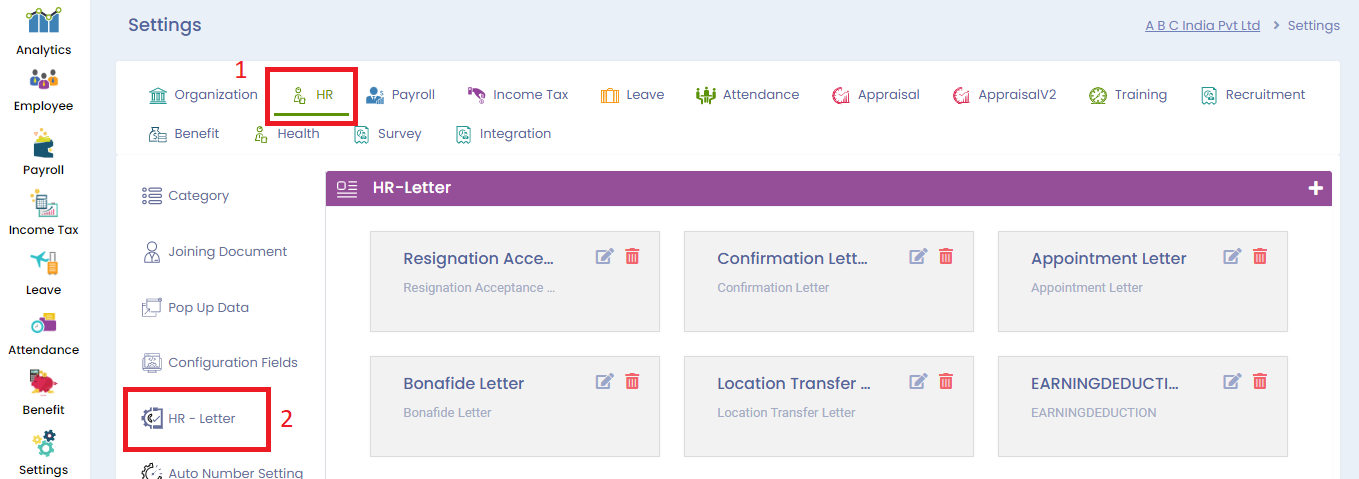This screenshot has height=479, width=1359.
Task: Open the Income Tax settings tab
Action: (517, 95)
